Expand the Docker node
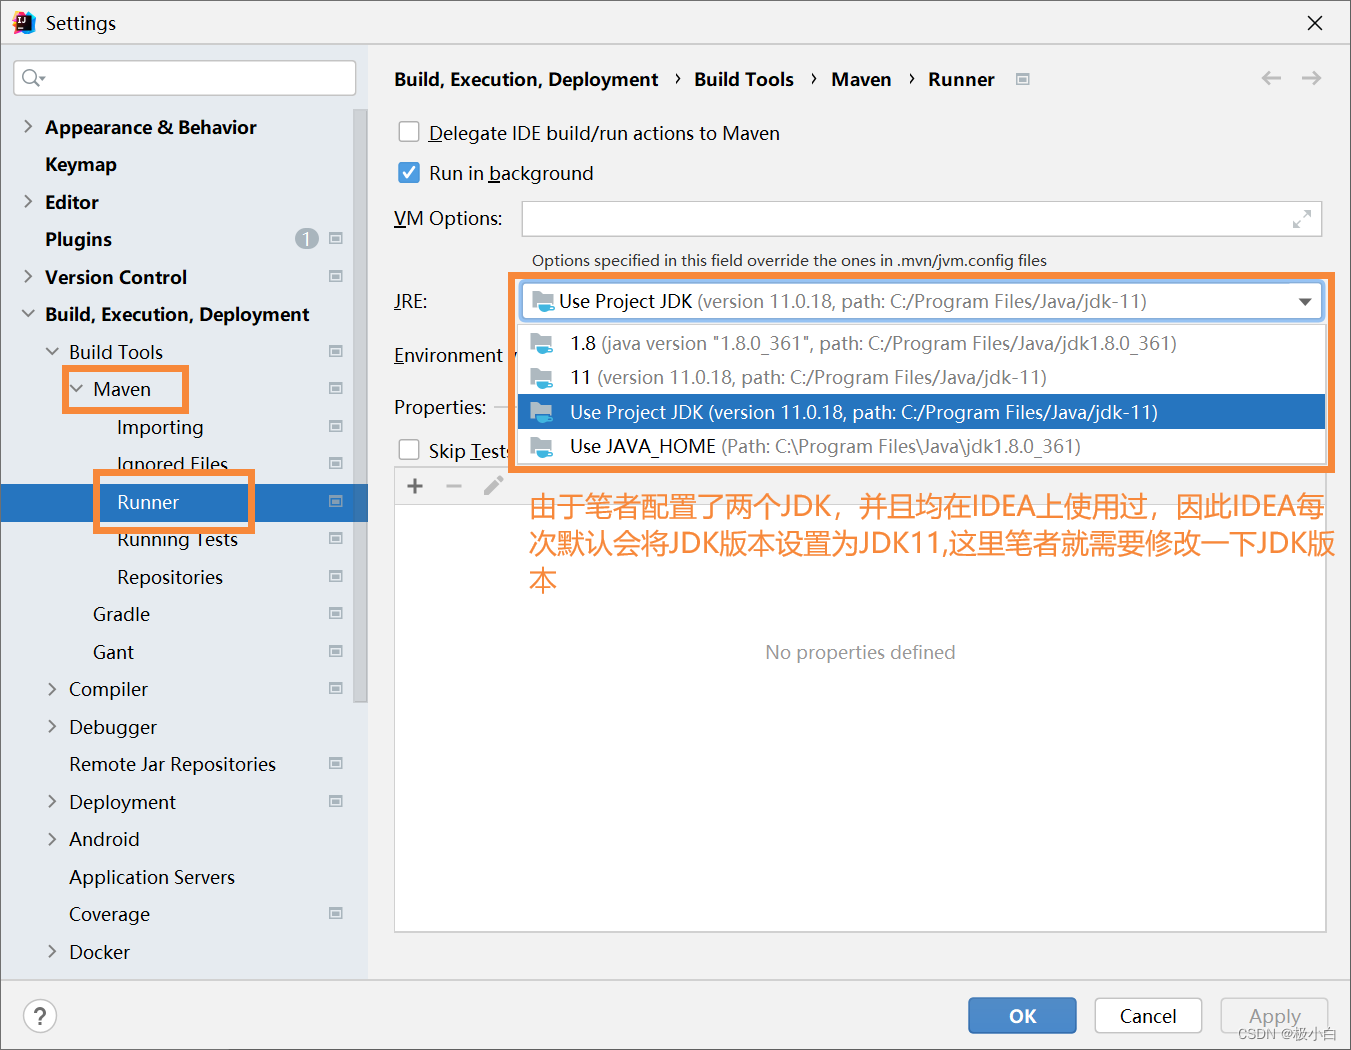The width and height of the screenshot is (1351, 1050). 52,951
